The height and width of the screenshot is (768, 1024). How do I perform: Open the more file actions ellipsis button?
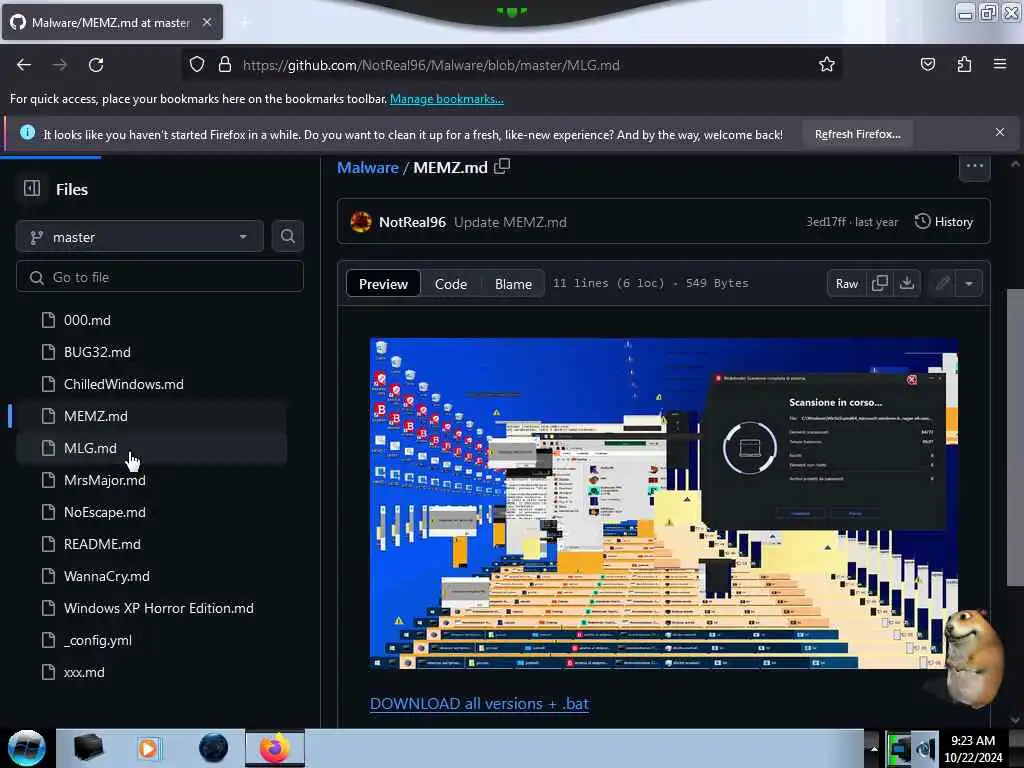(x=975, y=166)
